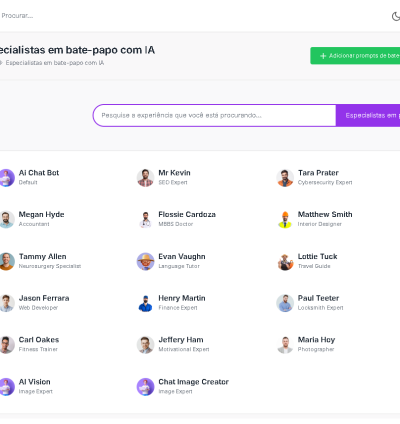The height and width of the screenshot is (424, 400).
Task: Click the Motivational Expert subtitle
Action: [x=184, y=349]
